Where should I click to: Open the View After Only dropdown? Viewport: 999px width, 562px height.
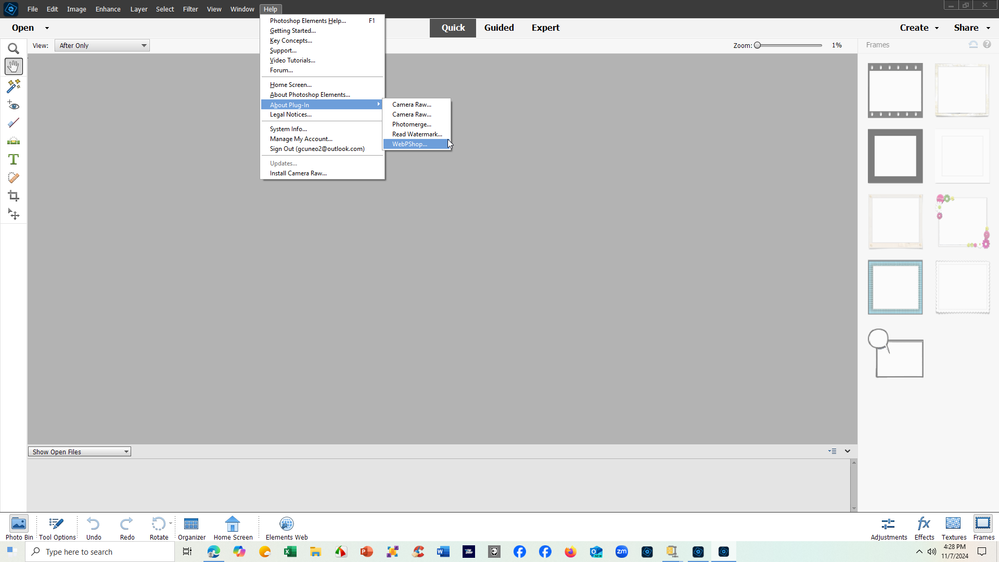tap(102, 45)
